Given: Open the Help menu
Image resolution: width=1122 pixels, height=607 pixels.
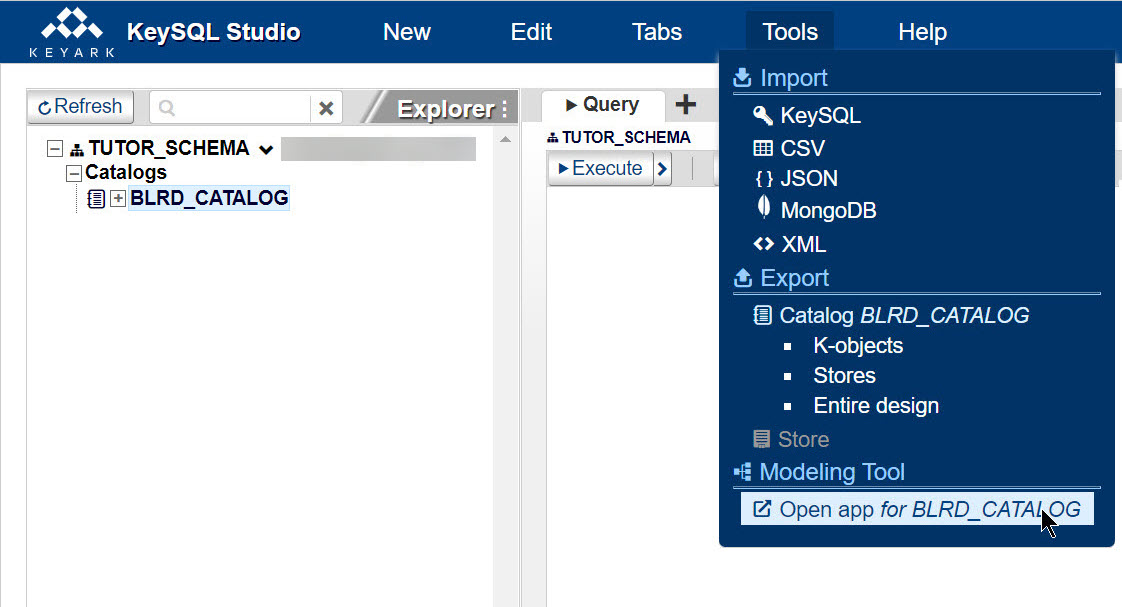Looking at the screenshot, I should tap(922, 32).
